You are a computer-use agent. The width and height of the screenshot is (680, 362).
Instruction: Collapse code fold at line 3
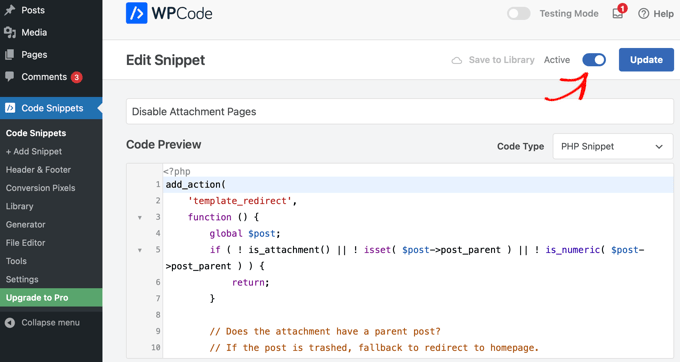click(140, 217)
